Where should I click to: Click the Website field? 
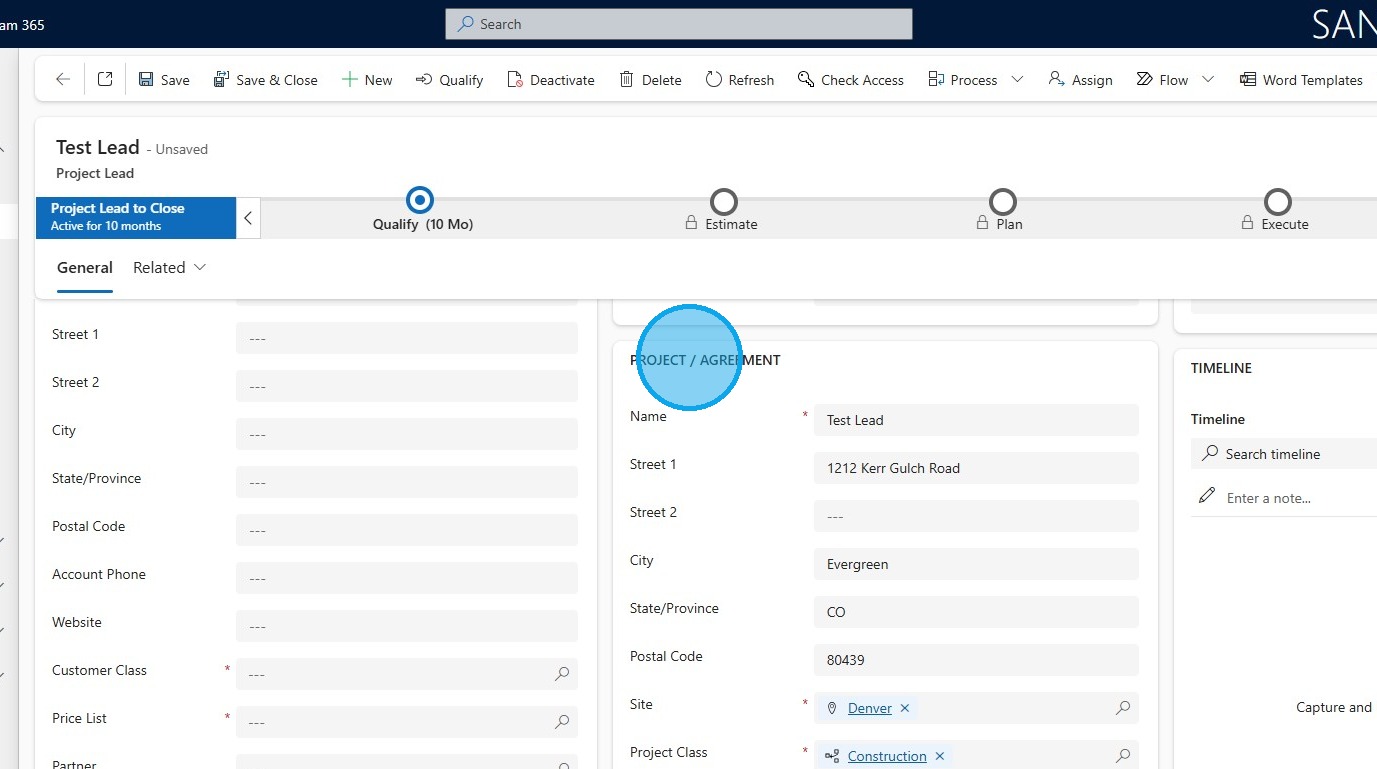point(407,626)
